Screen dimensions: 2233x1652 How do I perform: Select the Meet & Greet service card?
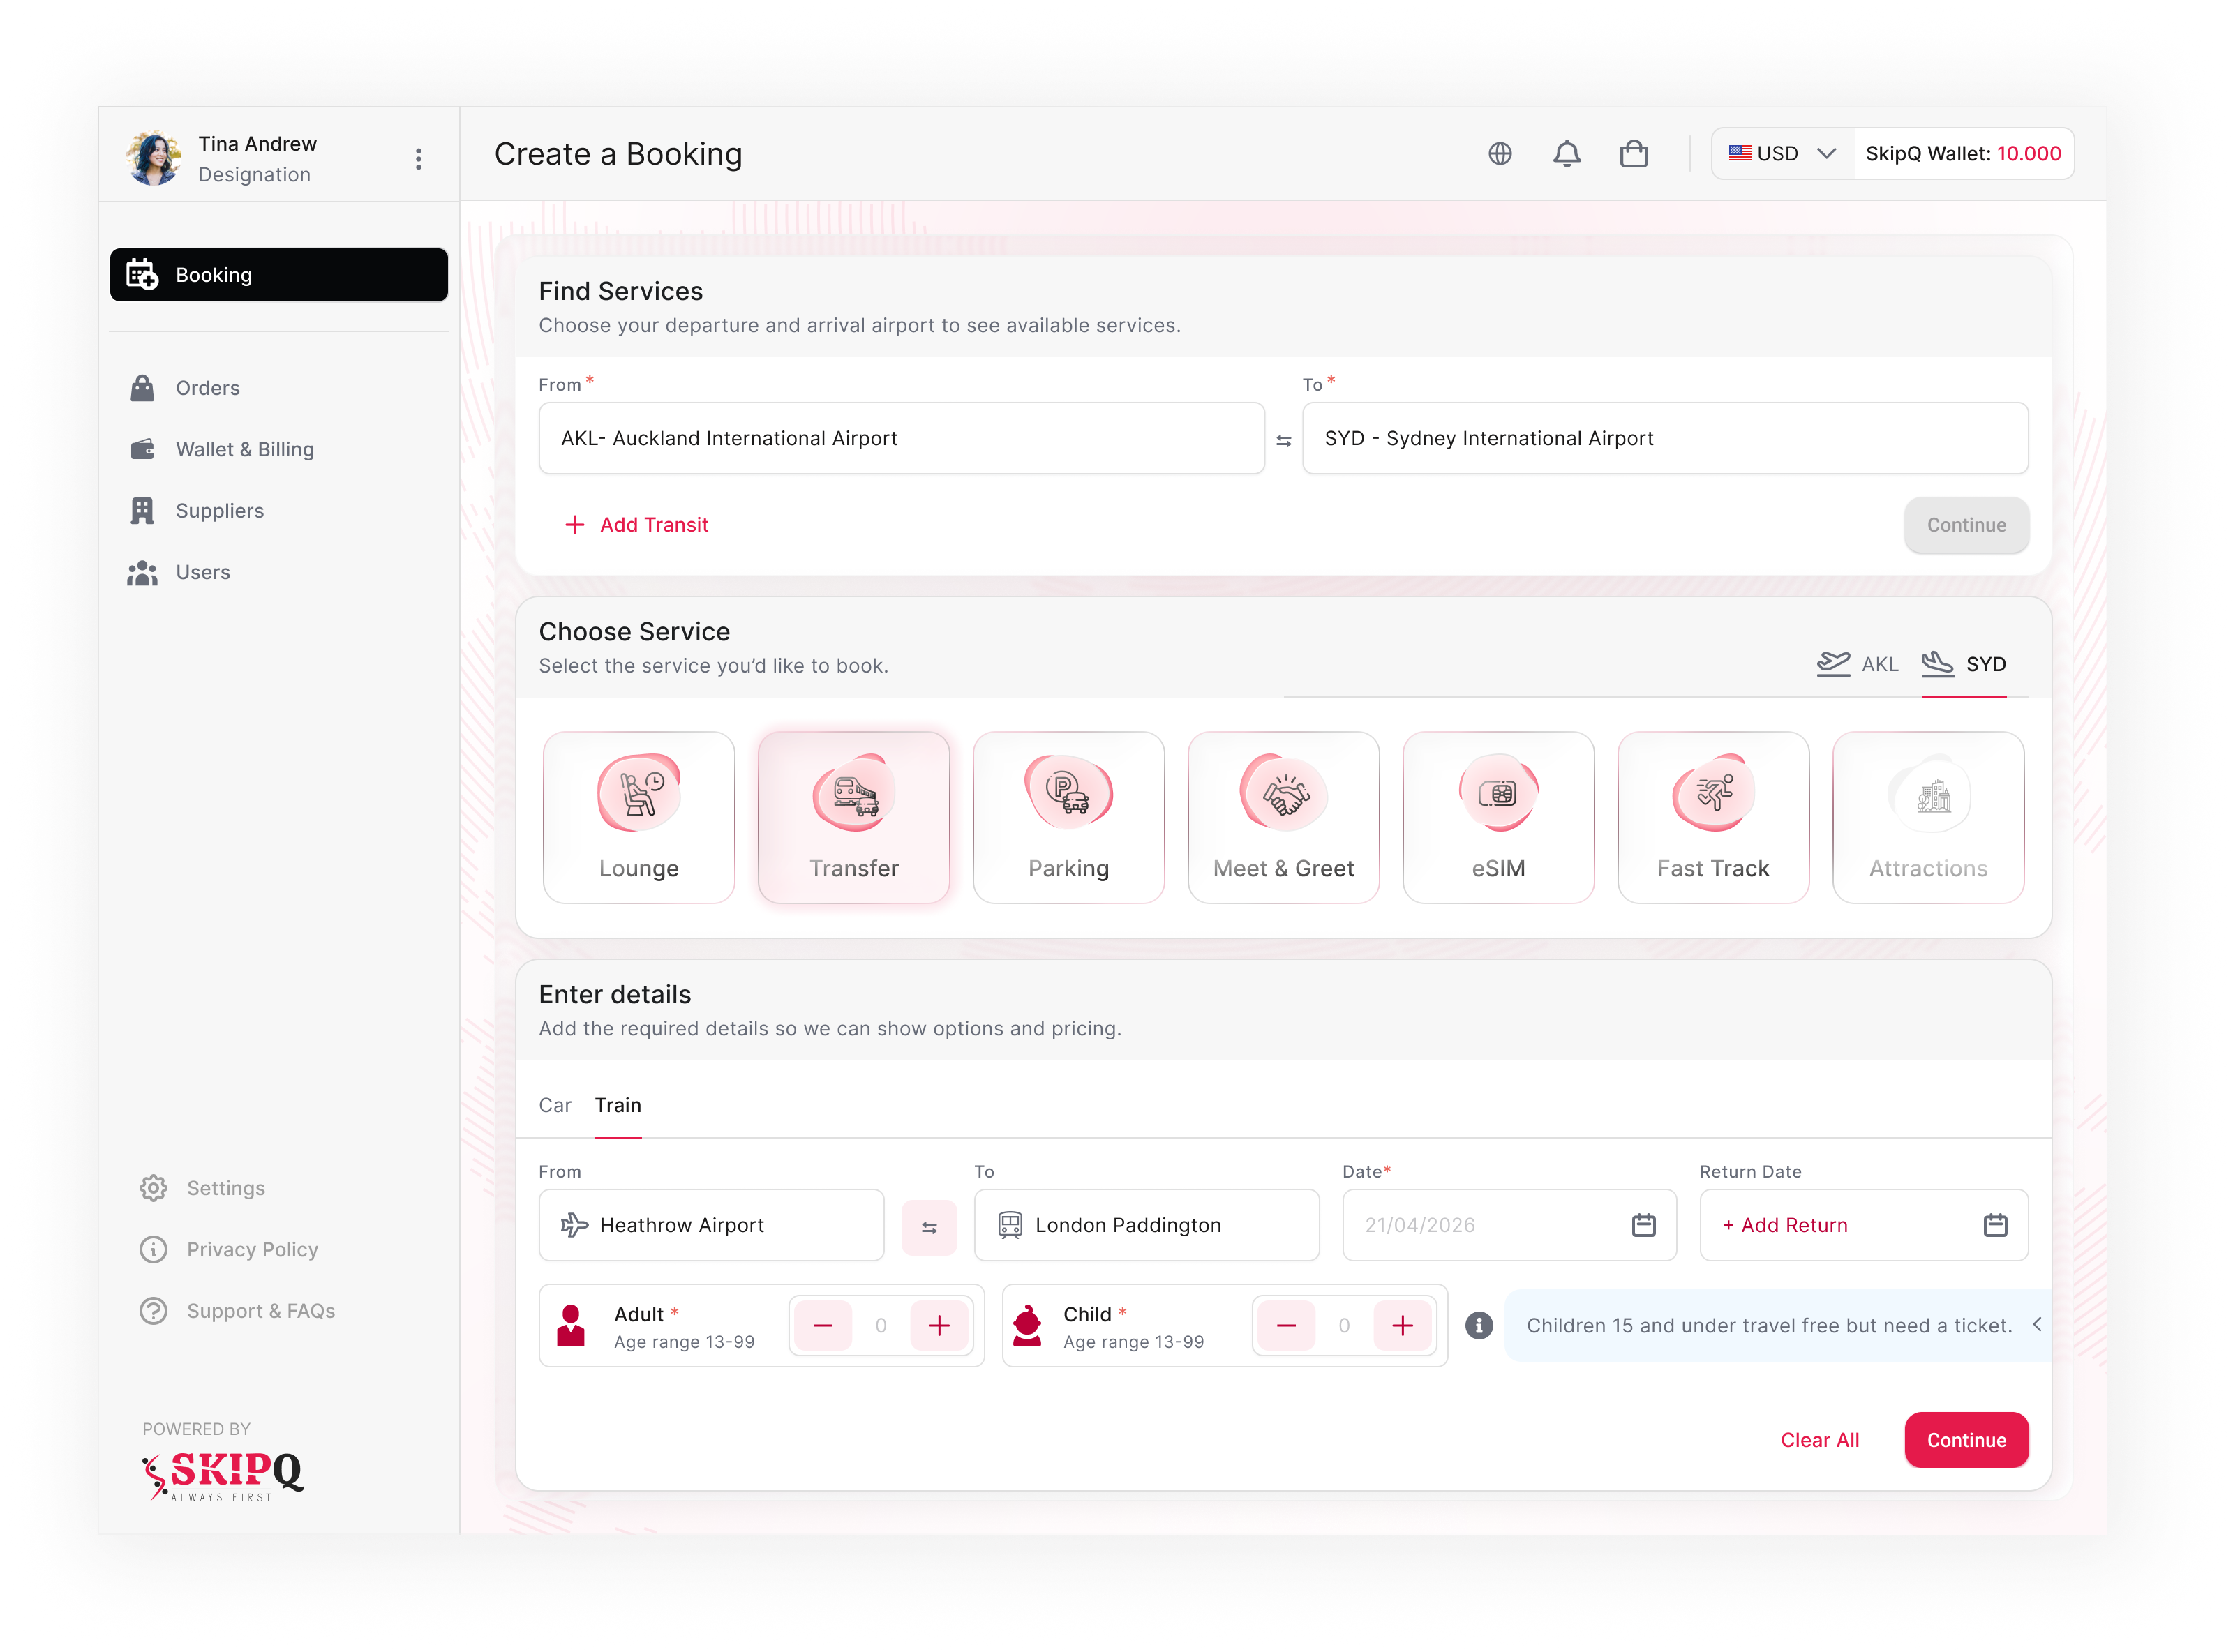point(1283,817)
